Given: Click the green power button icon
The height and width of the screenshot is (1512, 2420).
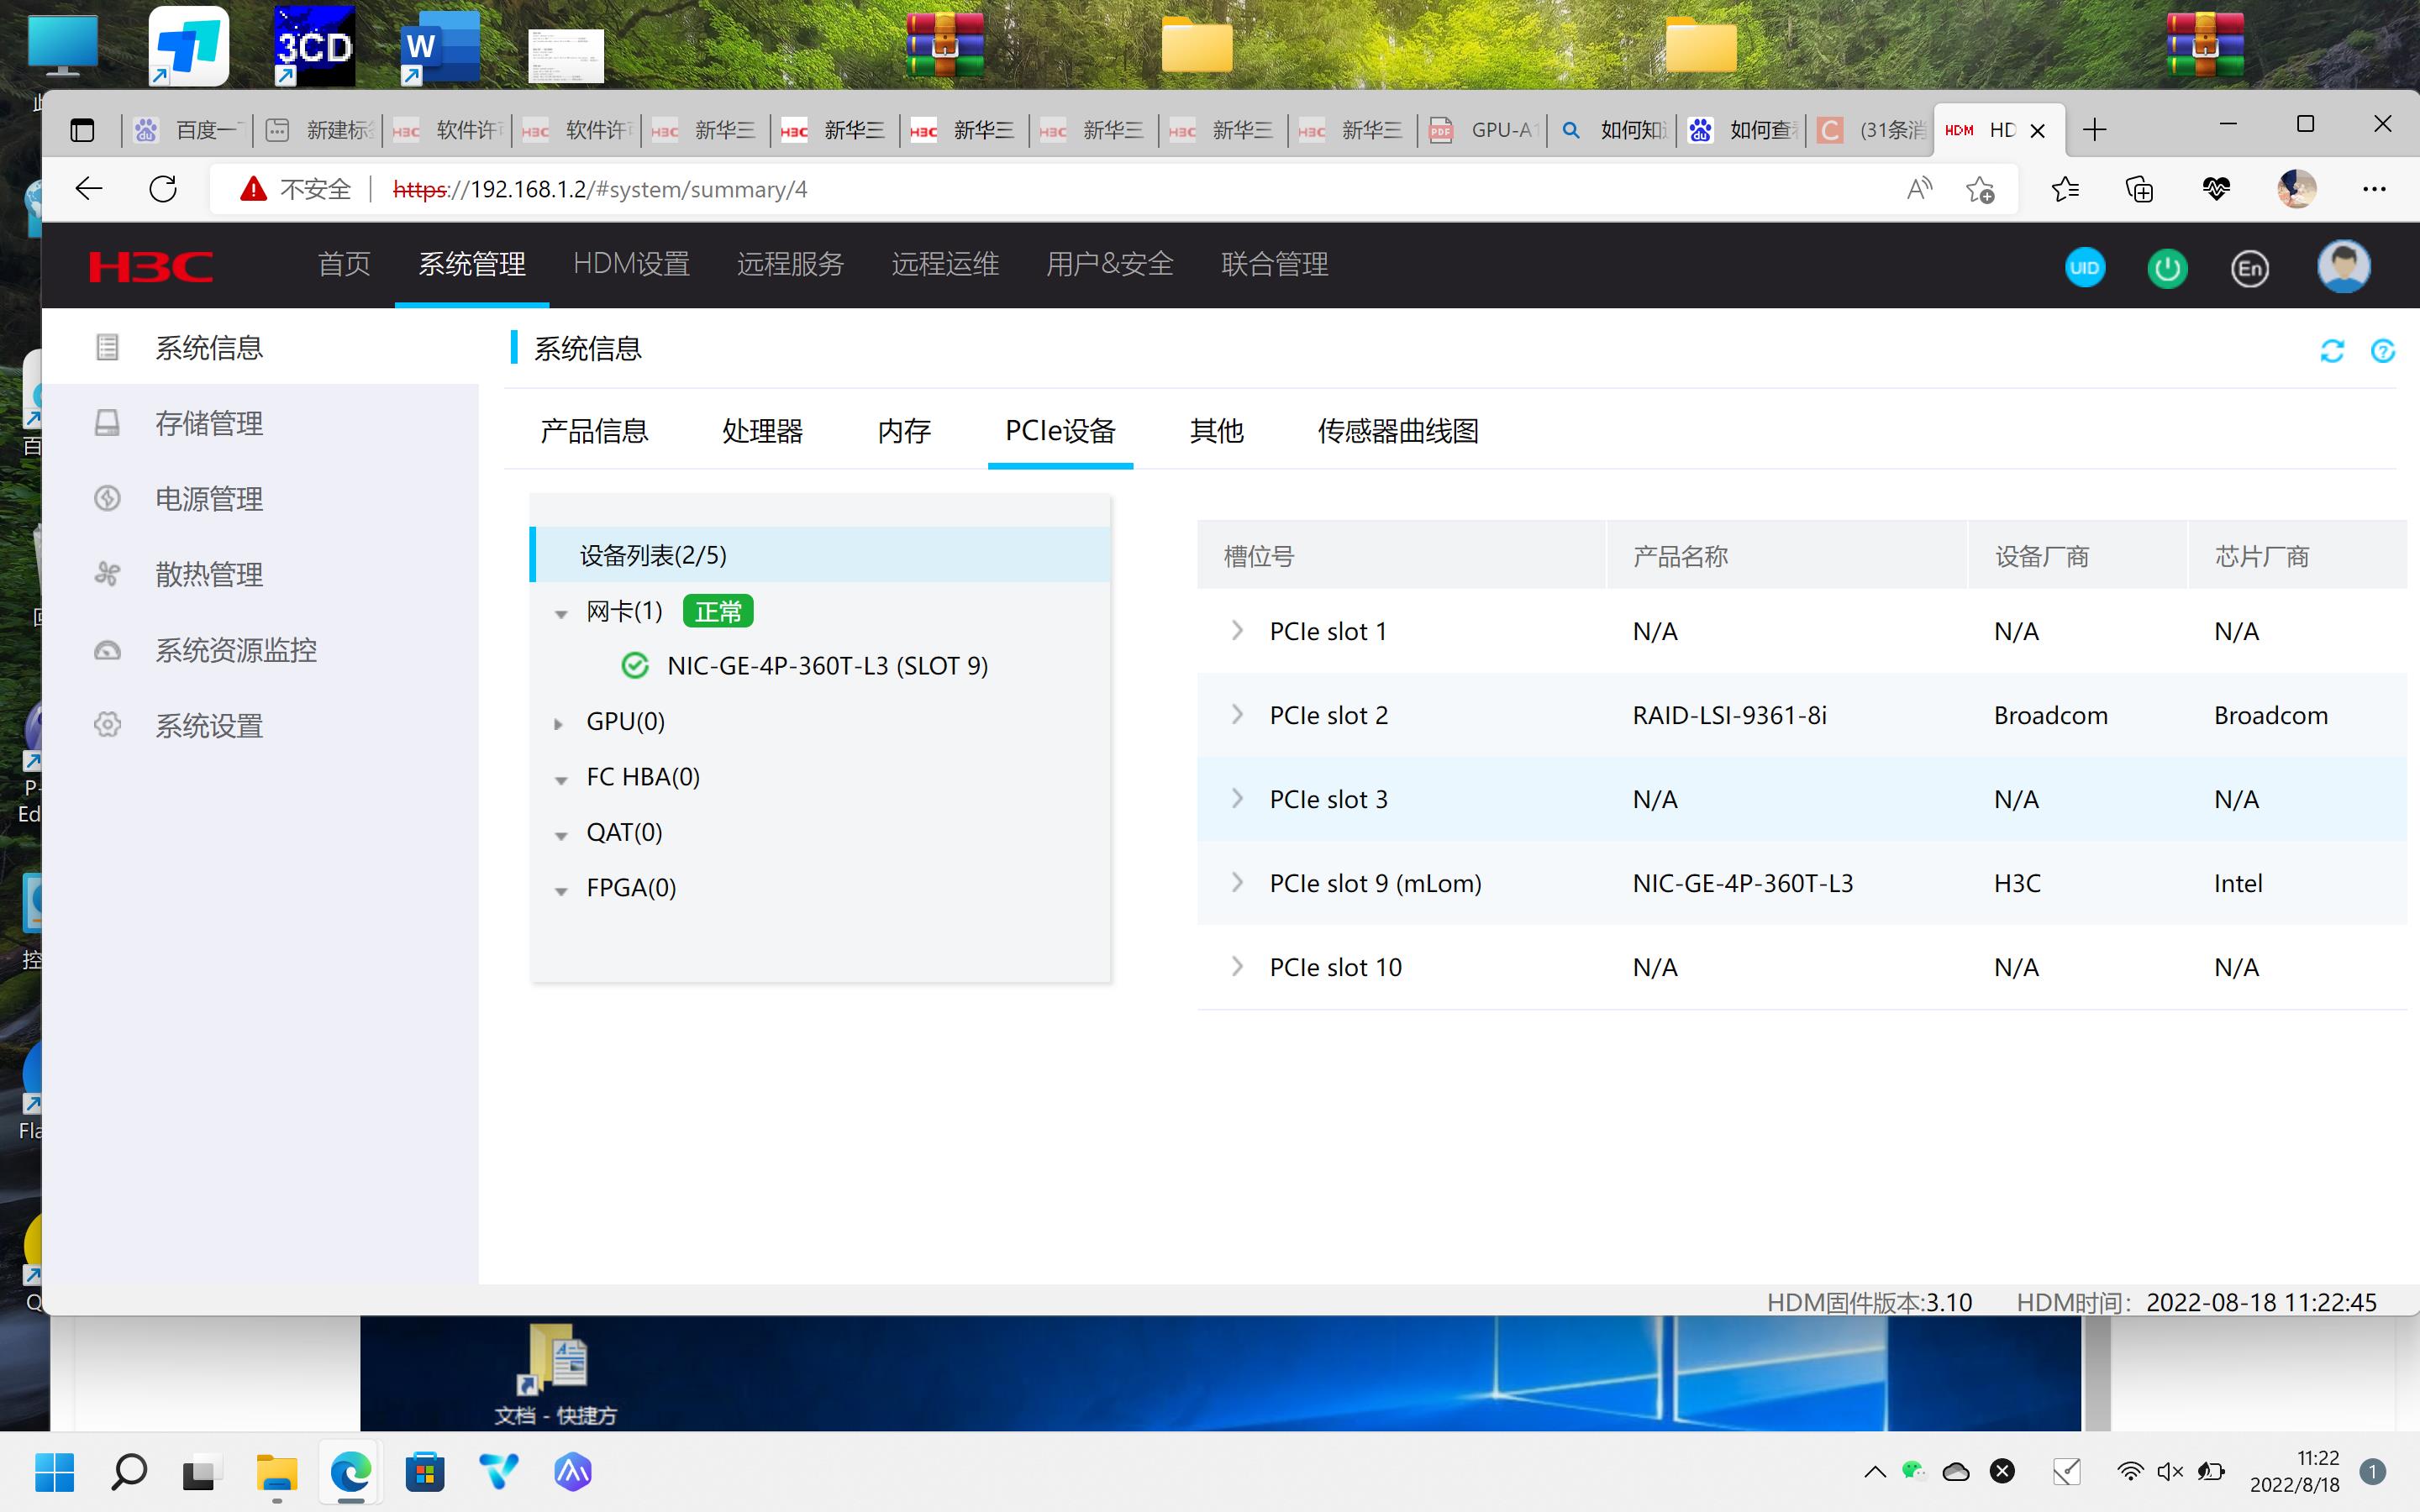Looking at the screenshot, I should 2167,268.
